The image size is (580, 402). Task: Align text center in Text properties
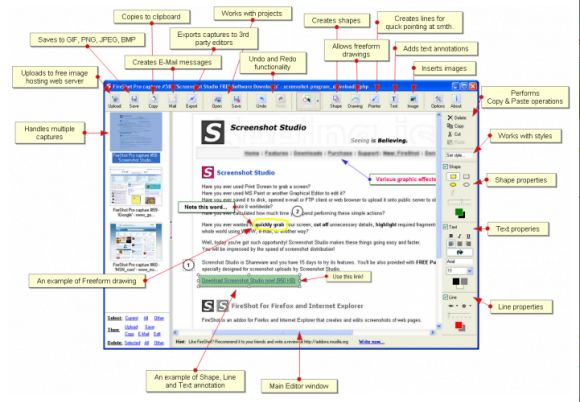(459, 244)
